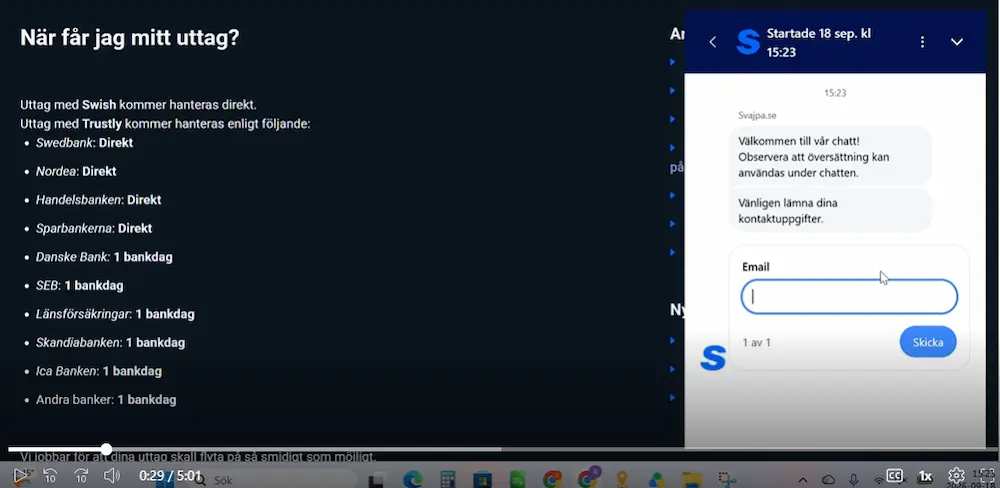The width and height of the screenshot is (1000, 488).
Task: Rewind the video 10 seconds
Action: coord(50,475)
